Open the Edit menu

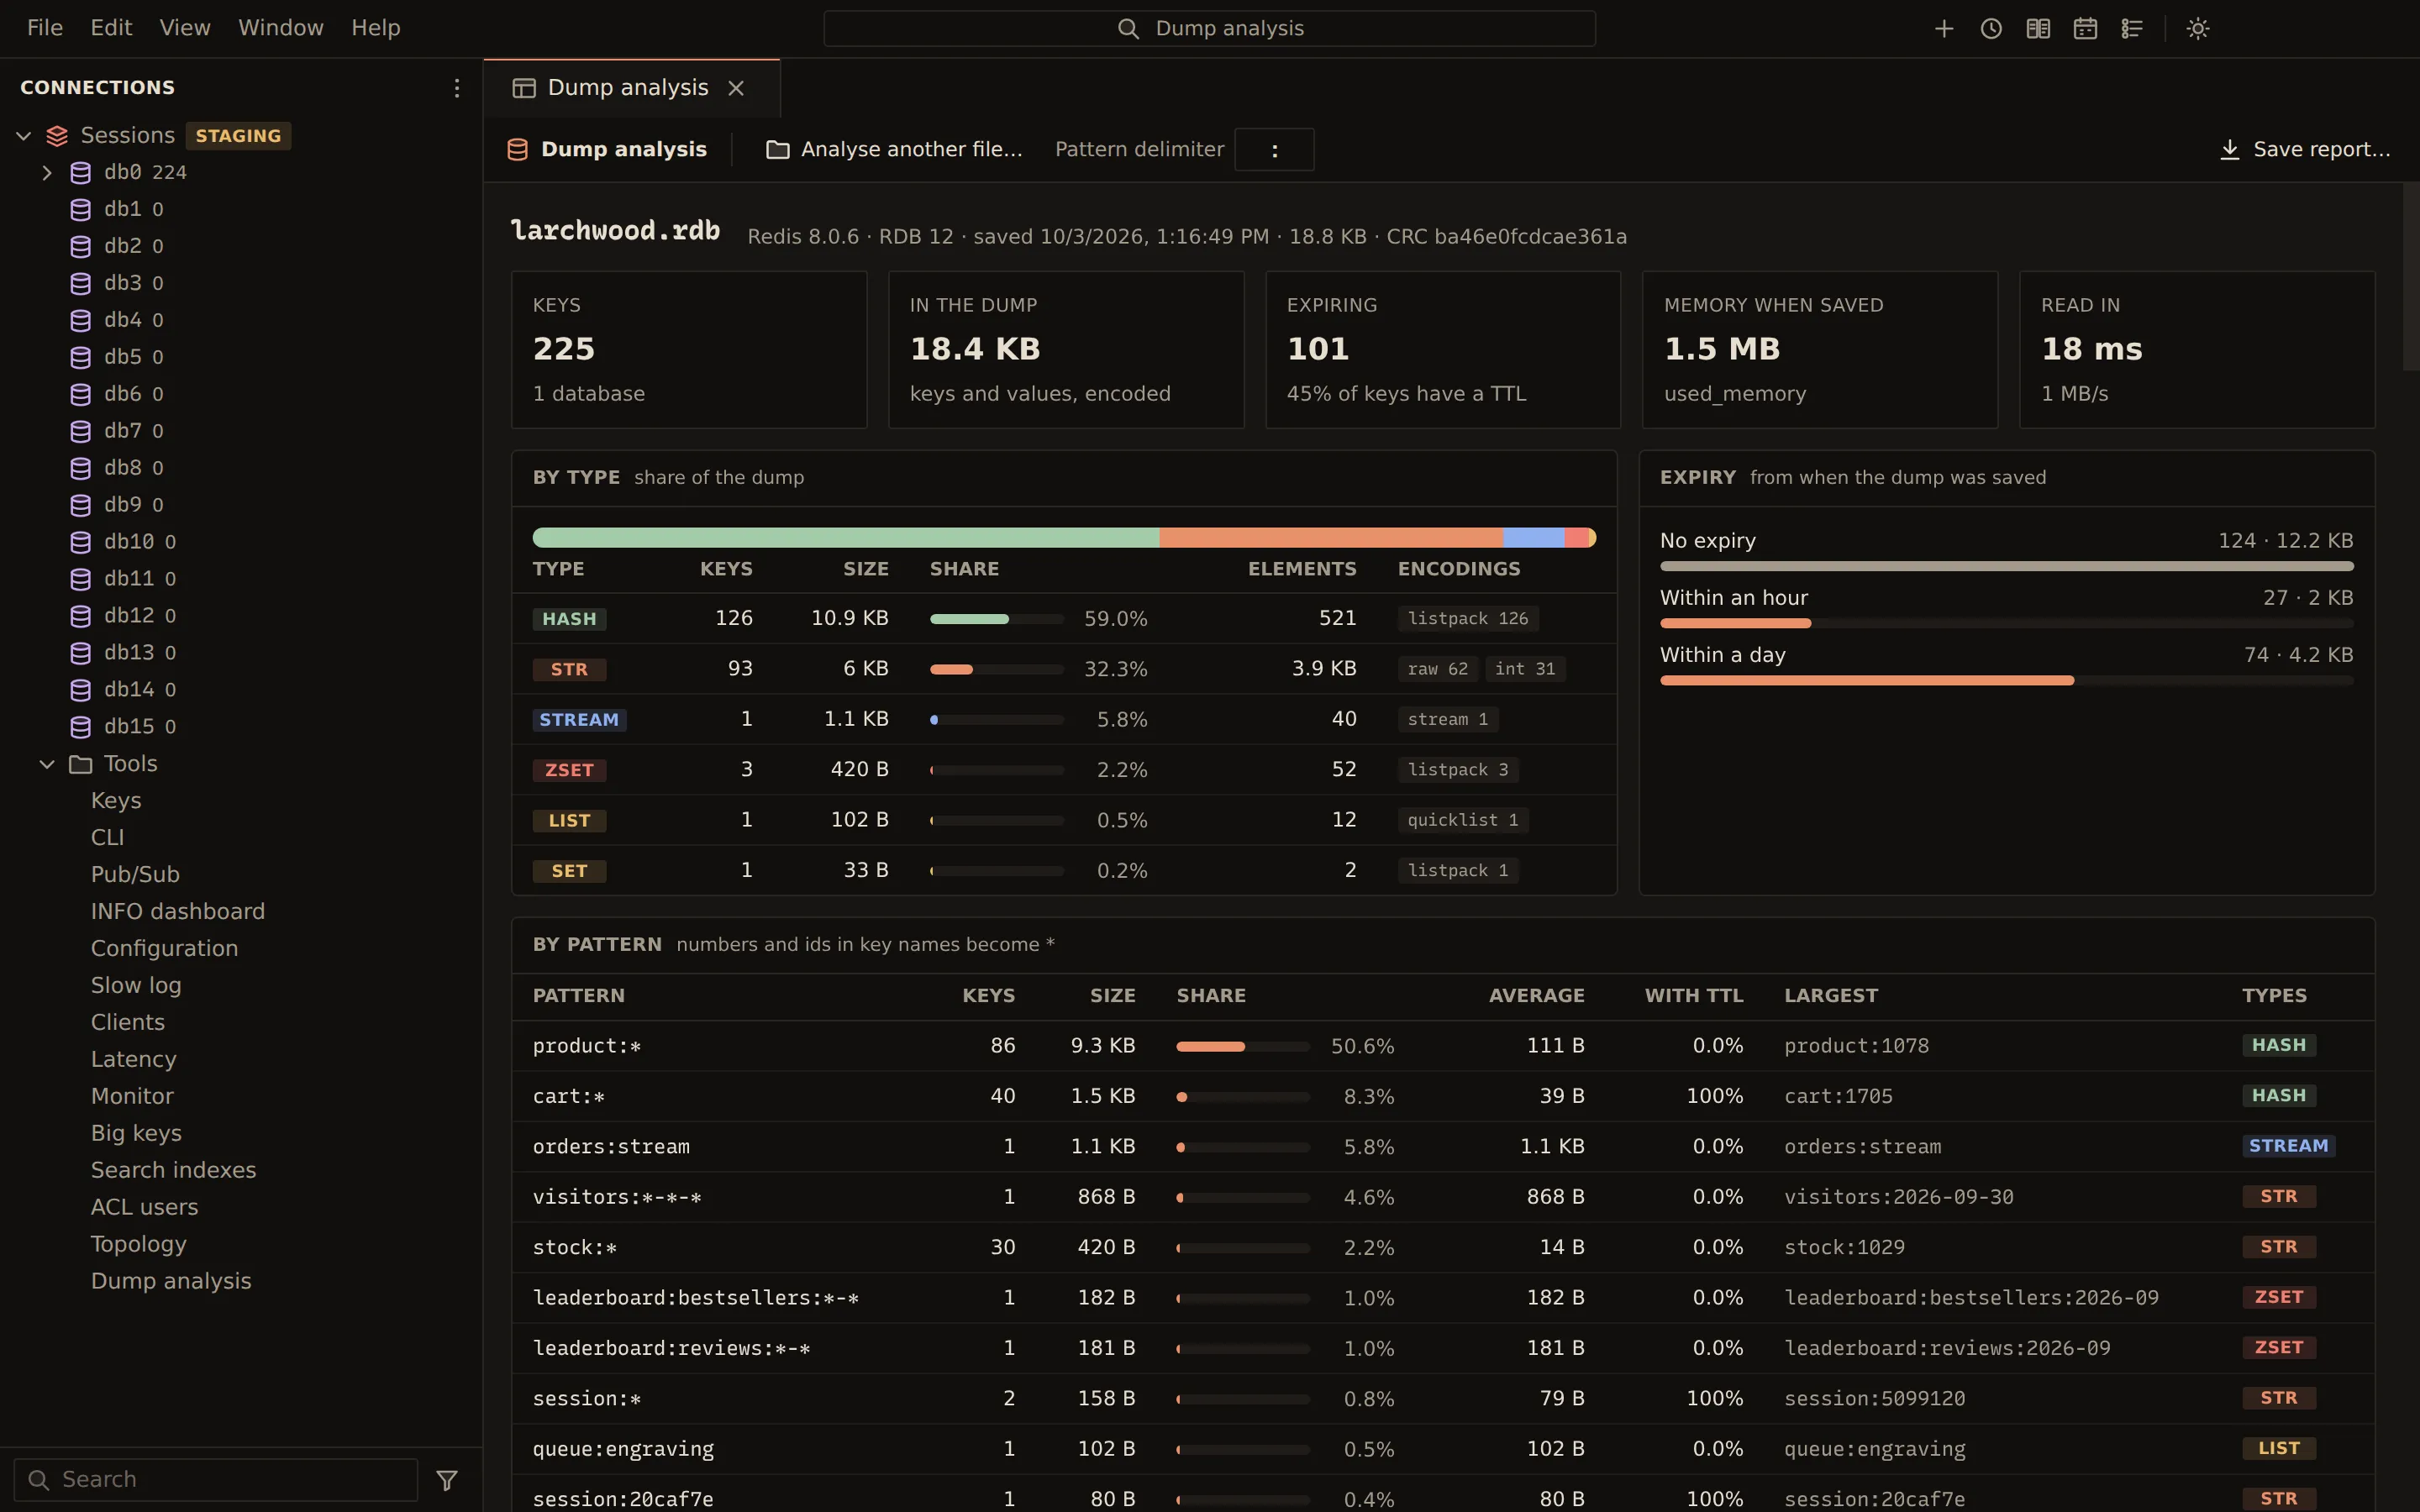pyautogui.click(x=111, y=28)
